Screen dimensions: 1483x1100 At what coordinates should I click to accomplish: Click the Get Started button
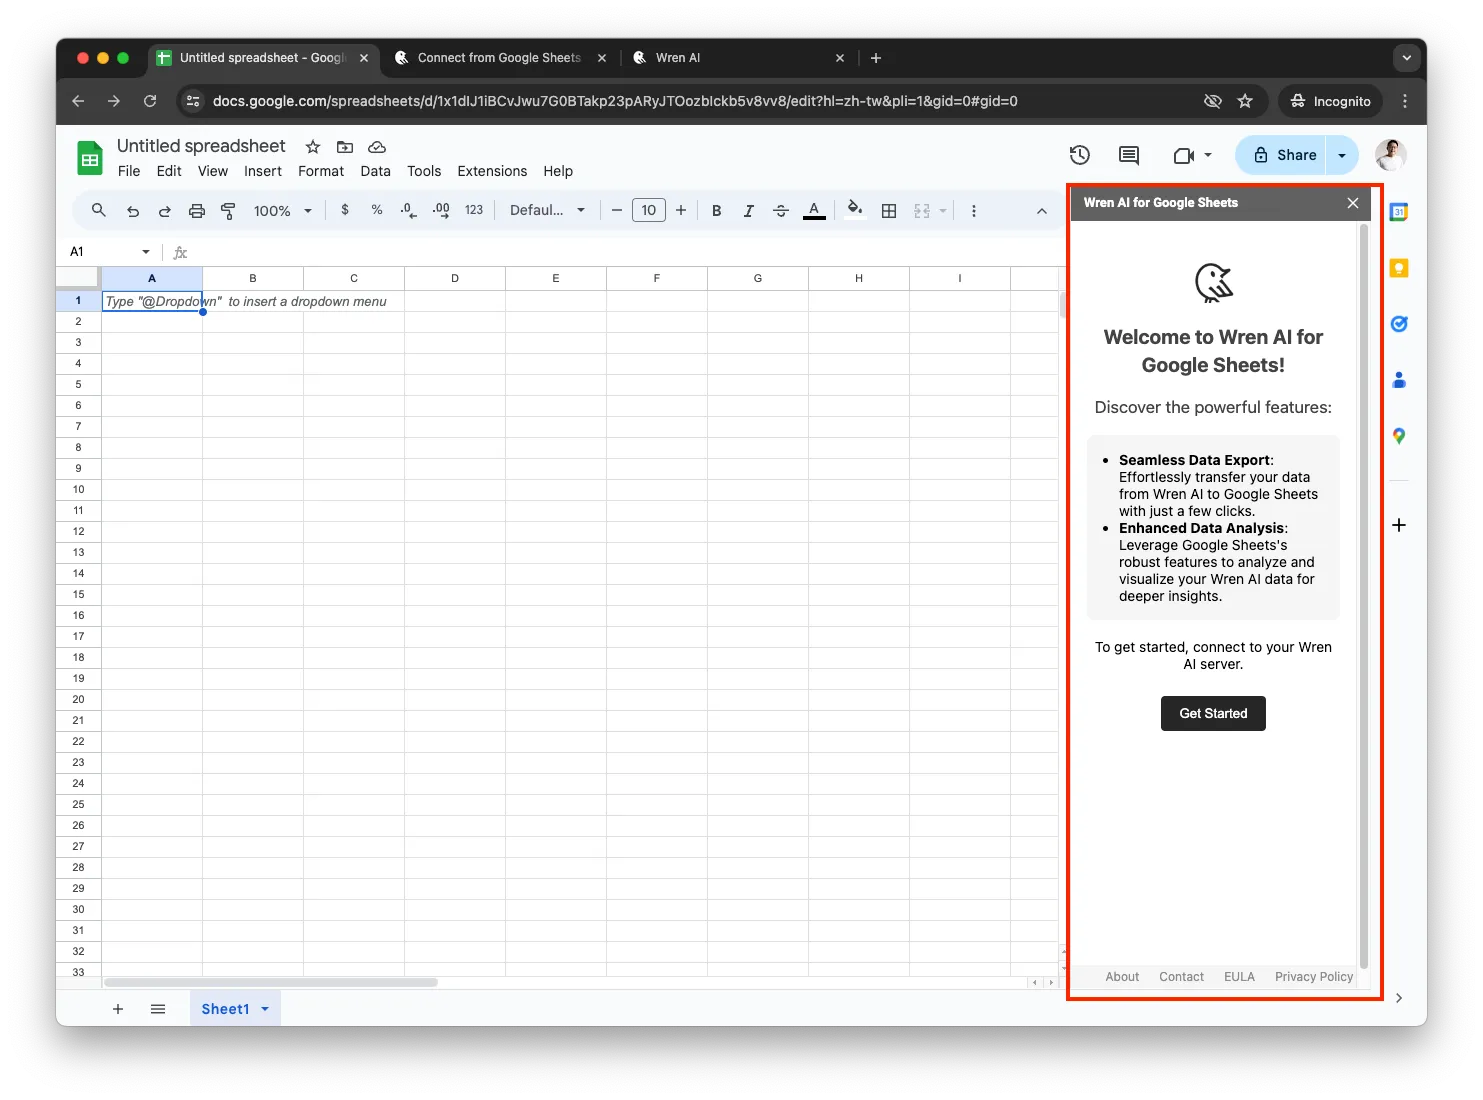1213,713
